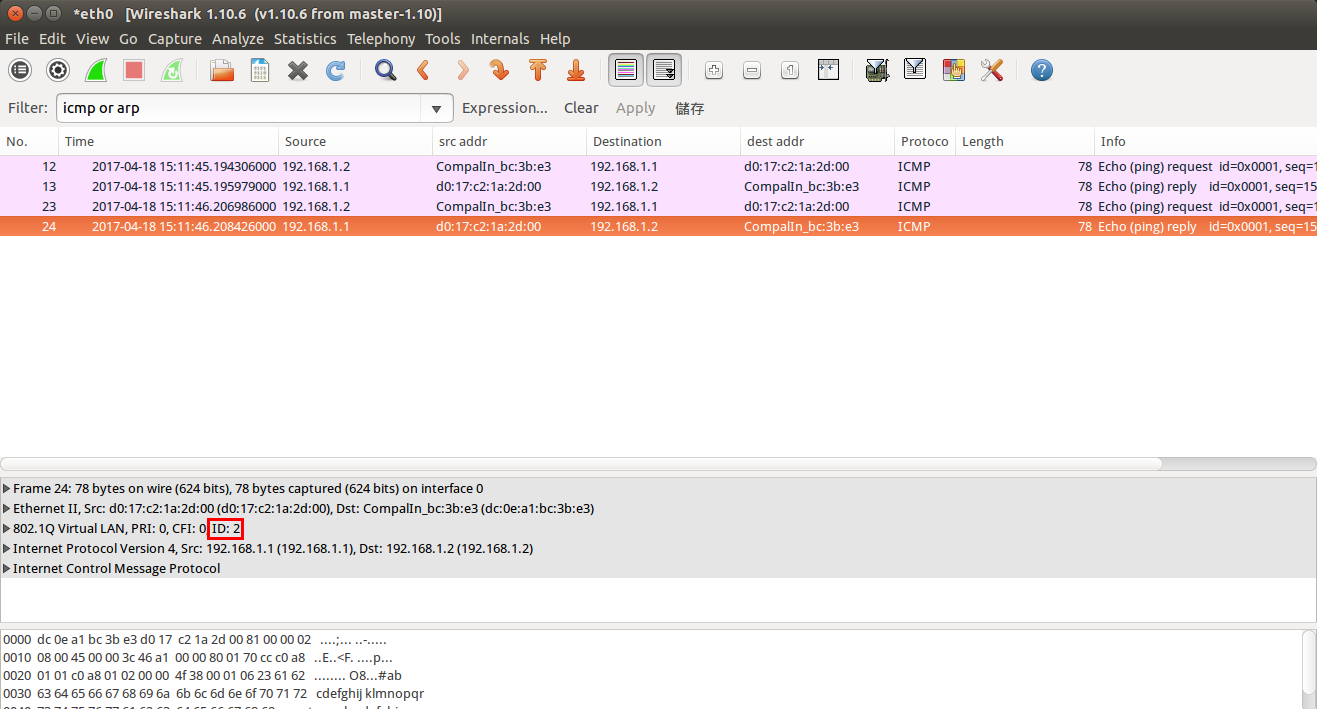Image resolution: width=1317 pixels, height=709 pixels.
Task: Find a packet (magnifier icon)
Action: coord(385,70)
